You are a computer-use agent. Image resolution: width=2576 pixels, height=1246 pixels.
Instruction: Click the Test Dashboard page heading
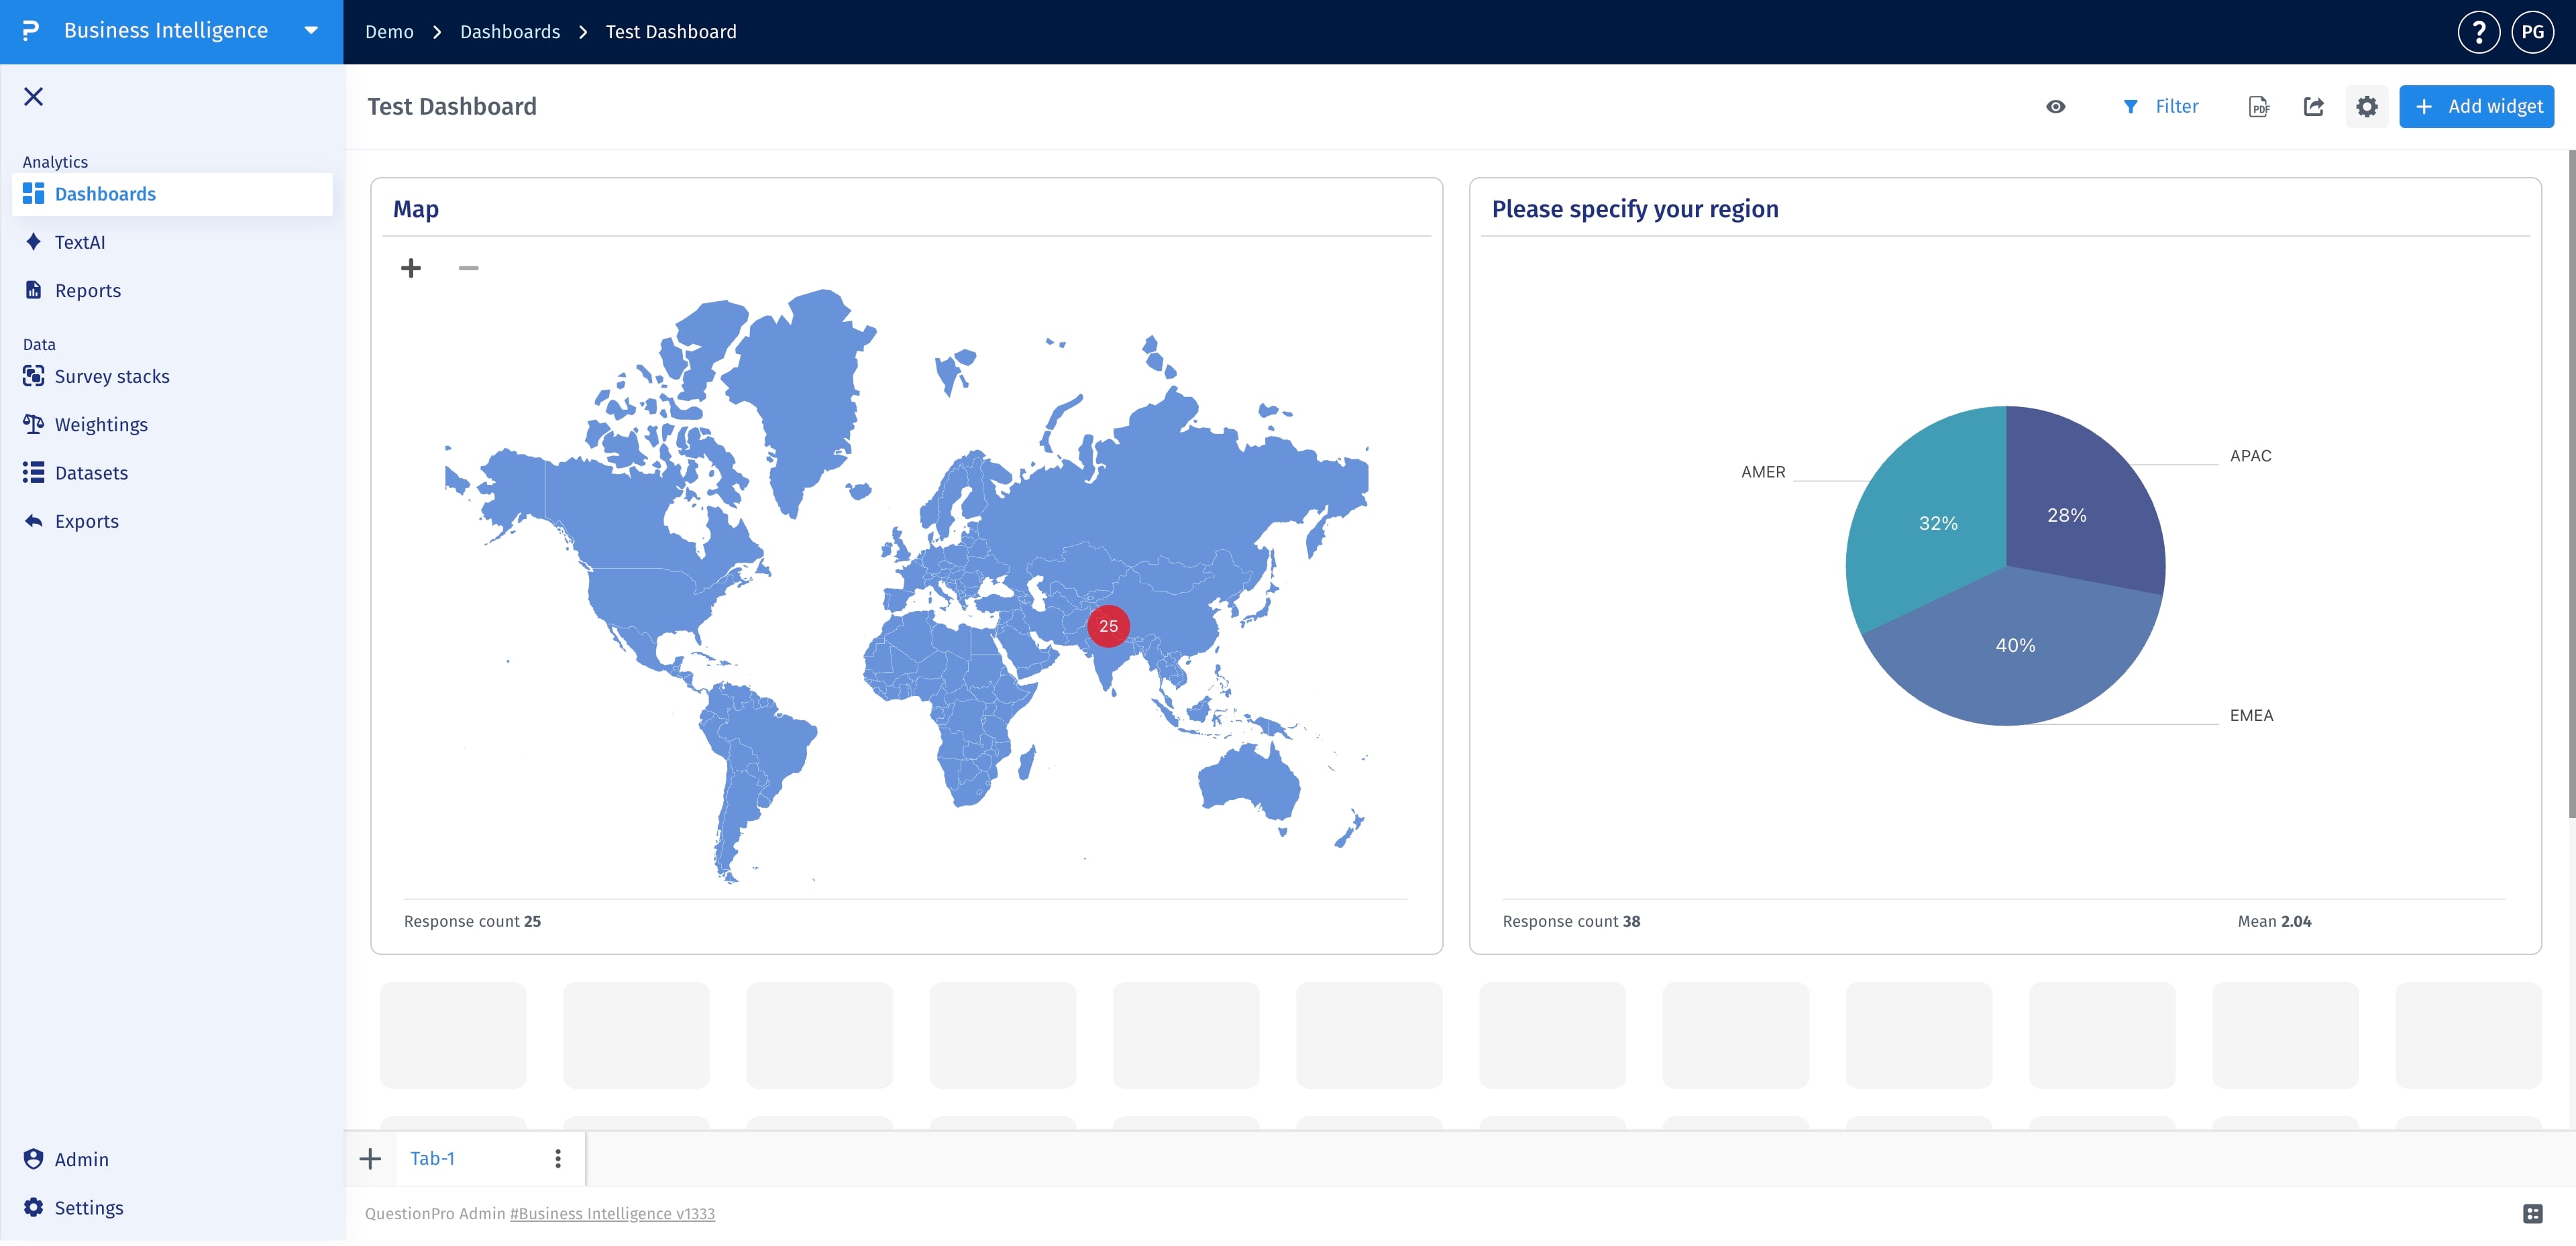point(452,107)
